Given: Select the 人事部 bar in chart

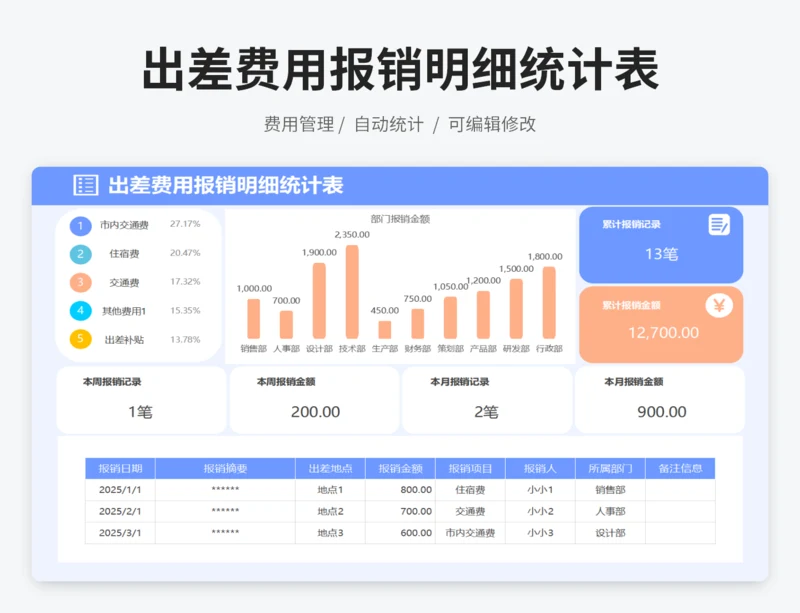Looking at the screenshot, I should 286,325.
